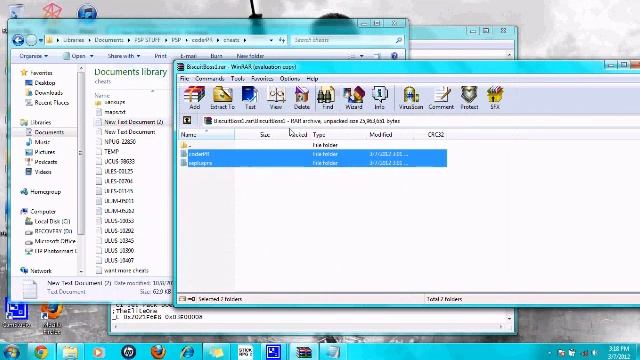Click the PSP STUFF breadcrumb in address bar
Image resolution: width=640 pixels, height=360 pixels.
click(147, 40)
